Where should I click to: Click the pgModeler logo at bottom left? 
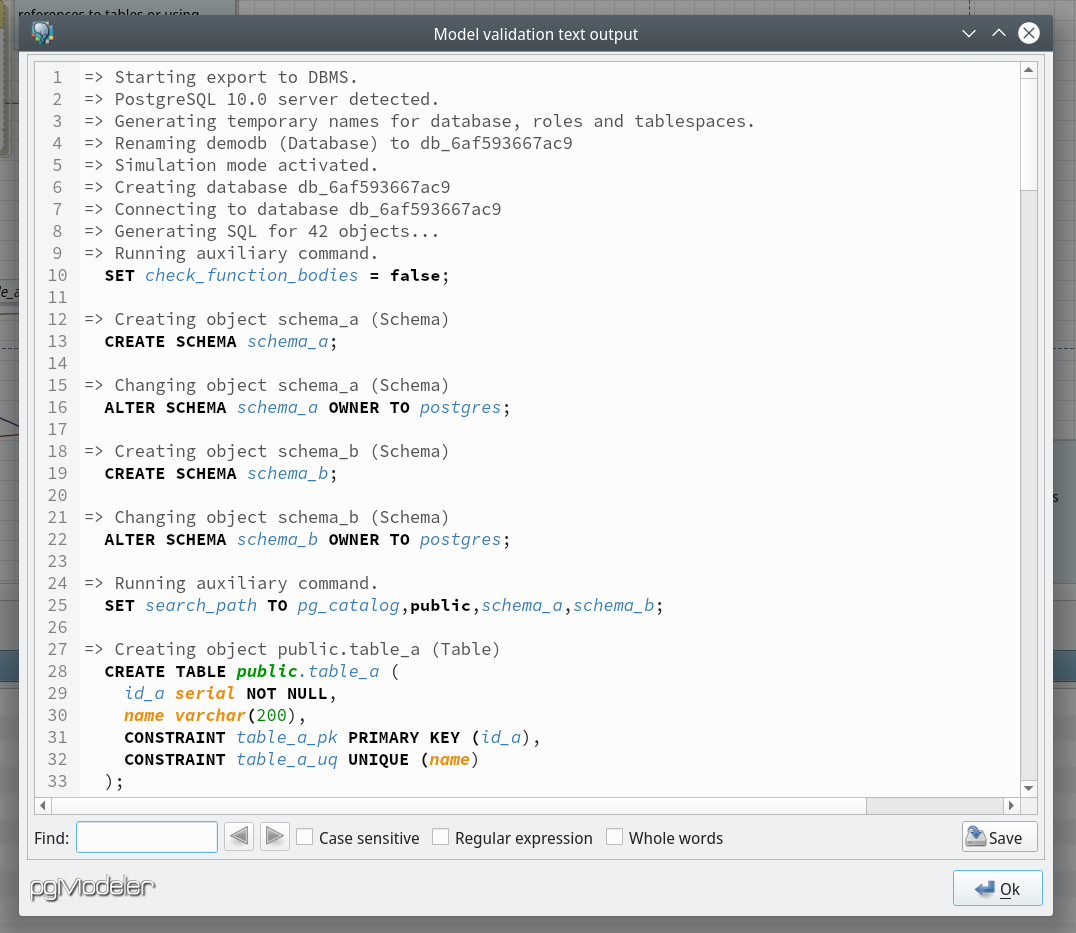pyautogui.click(x=92, y=887)
